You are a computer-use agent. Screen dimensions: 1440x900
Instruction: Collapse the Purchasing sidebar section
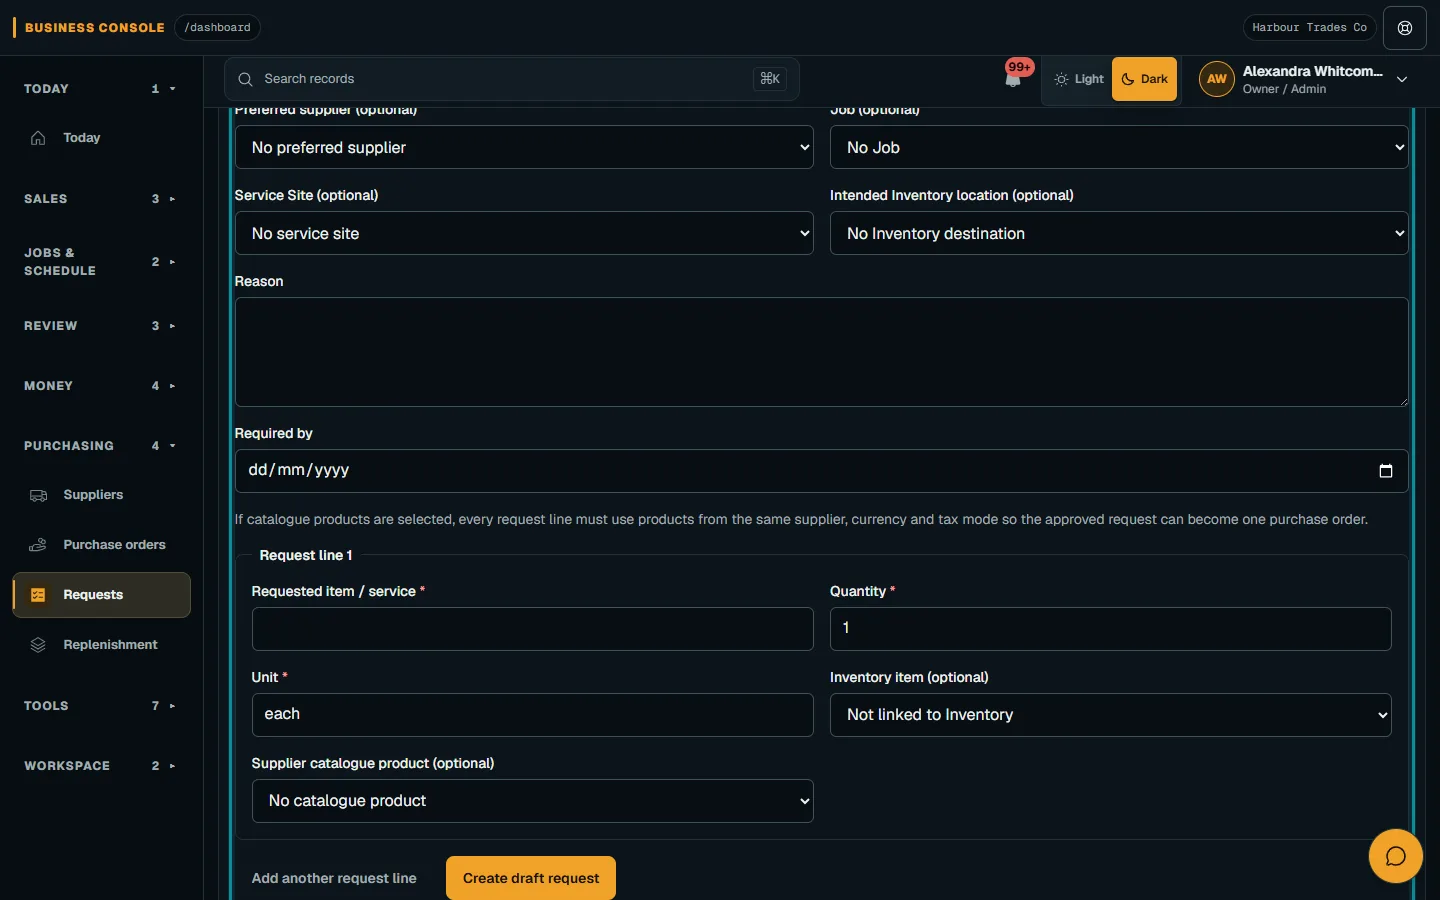pos(100,446)
